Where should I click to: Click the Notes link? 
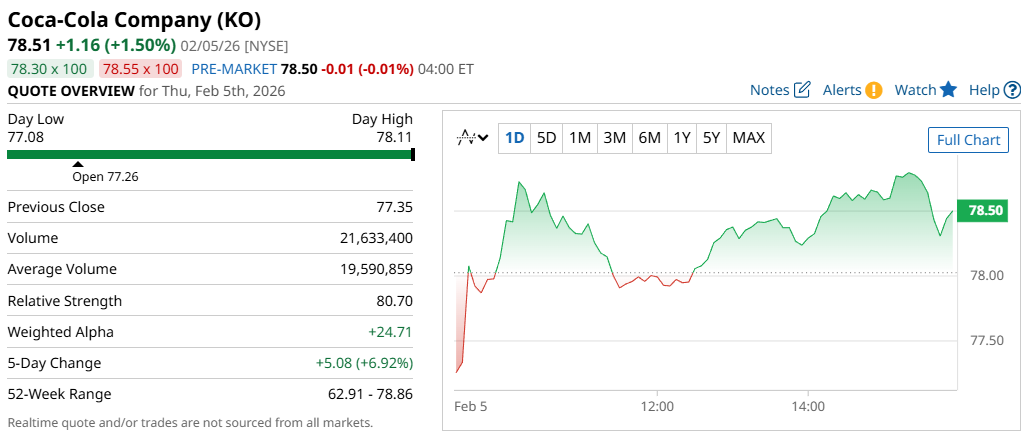tap(769, 90)
